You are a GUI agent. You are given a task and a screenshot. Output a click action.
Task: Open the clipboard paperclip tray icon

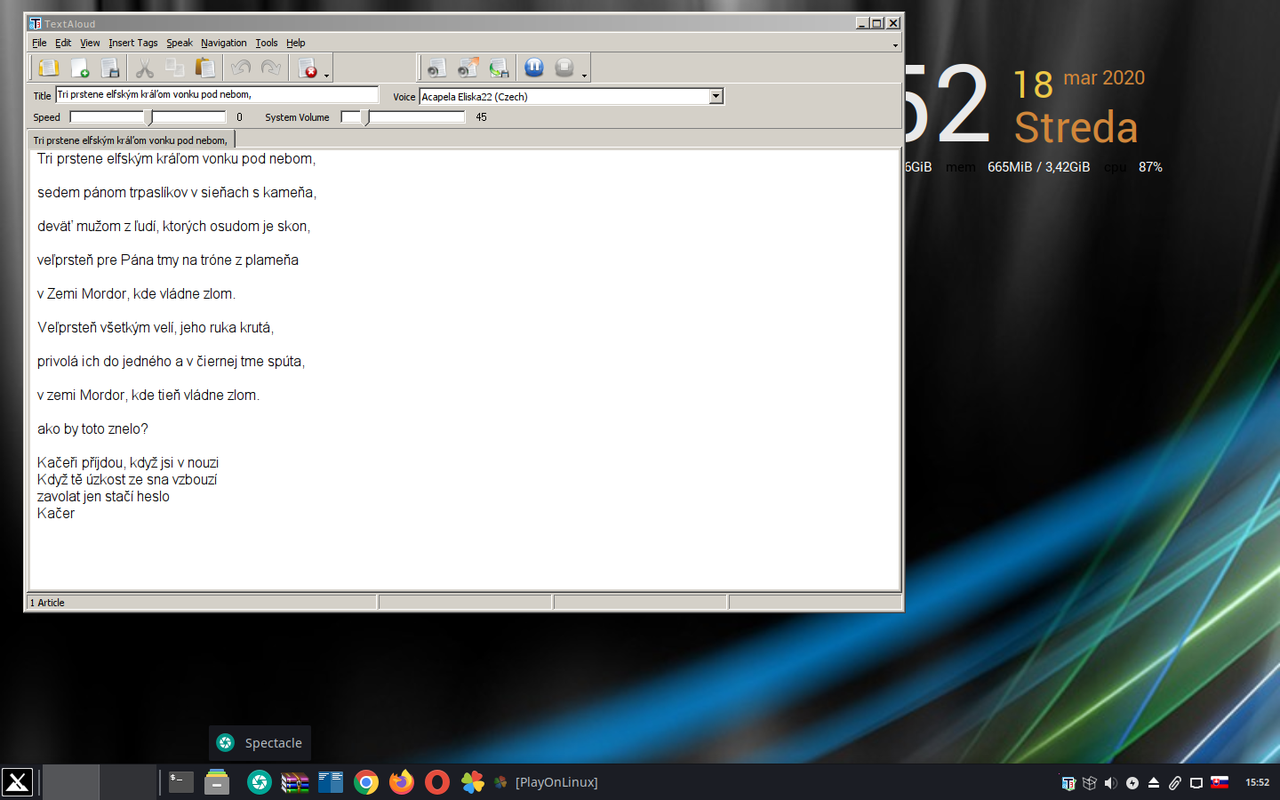(x=1175, y=783)
